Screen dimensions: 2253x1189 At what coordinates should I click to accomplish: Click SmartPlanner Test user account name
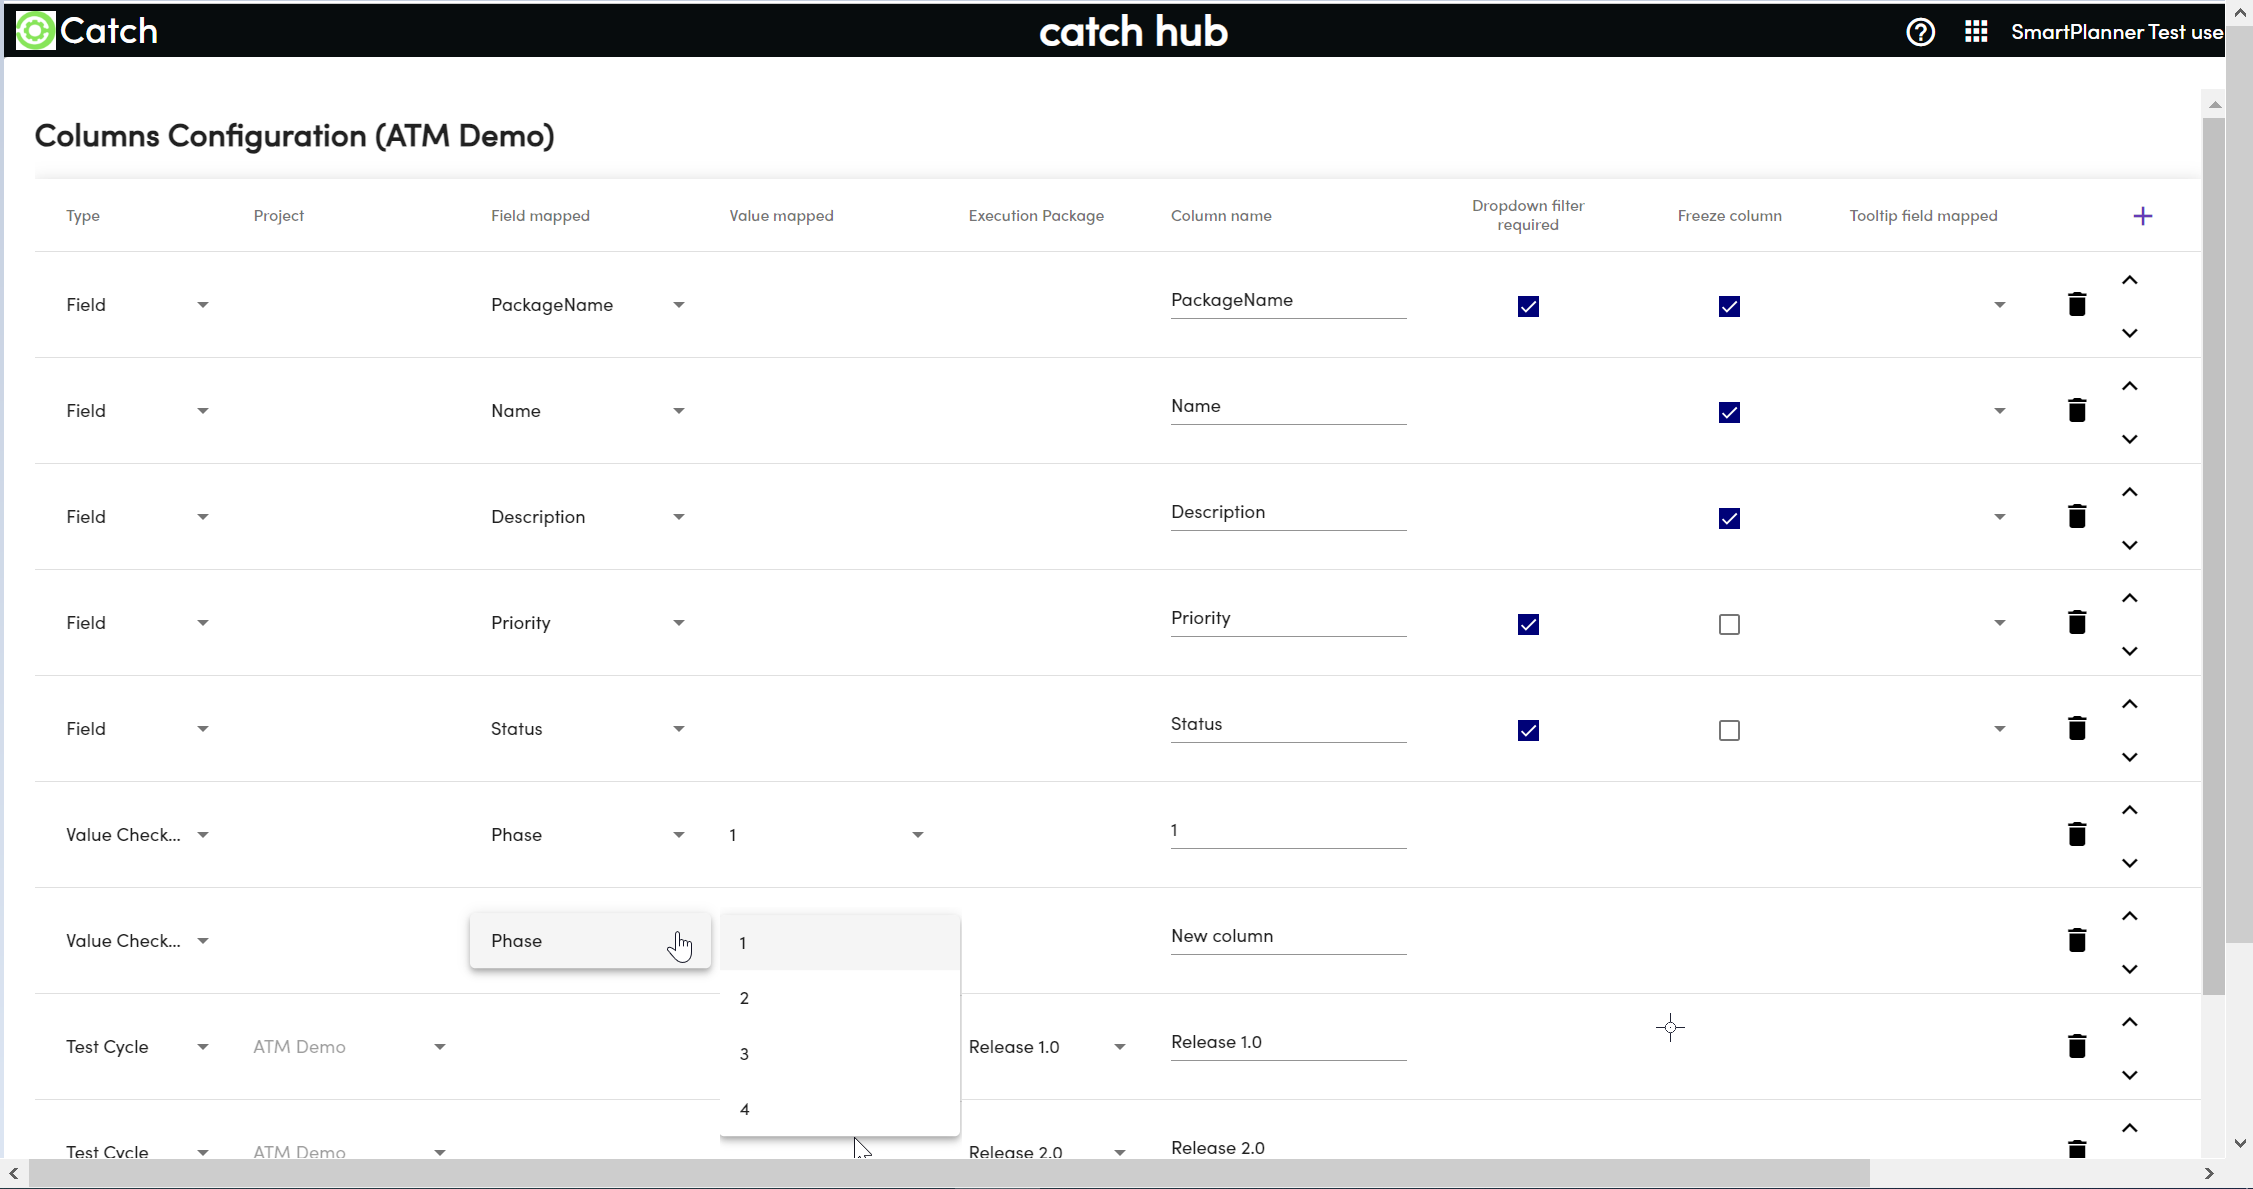pyautogui.click(x=2116, y=32)
